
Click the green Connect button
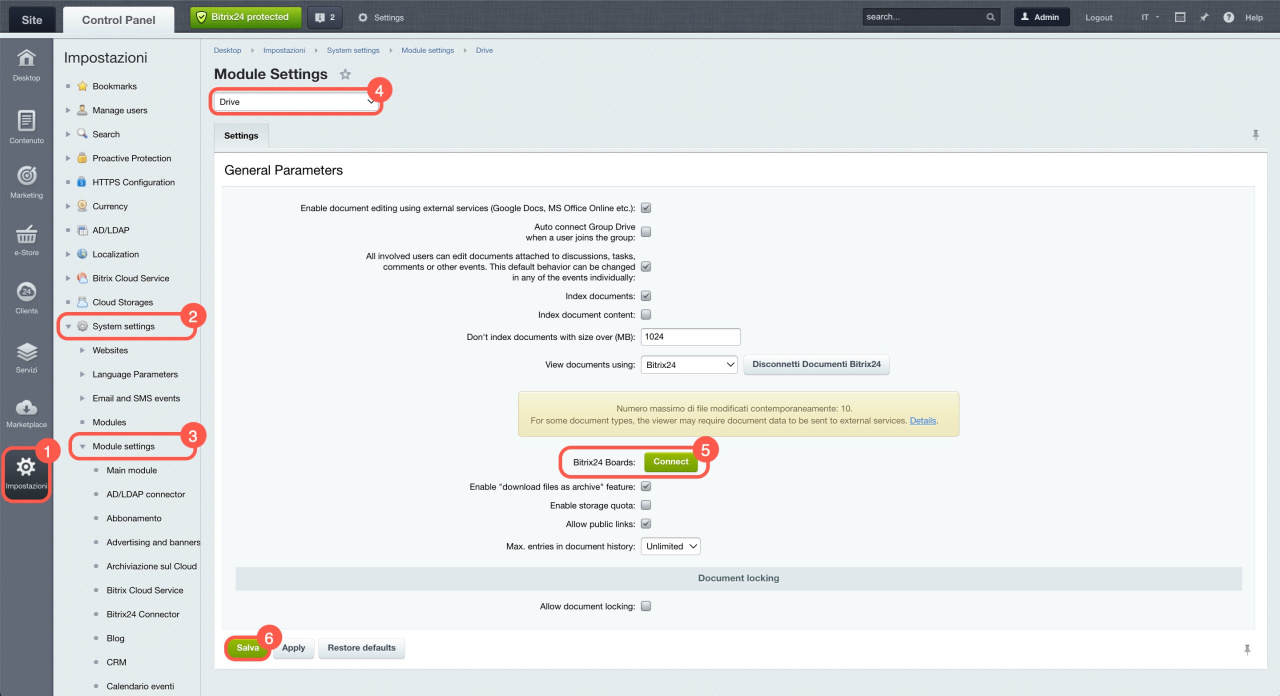pos(671,462)
